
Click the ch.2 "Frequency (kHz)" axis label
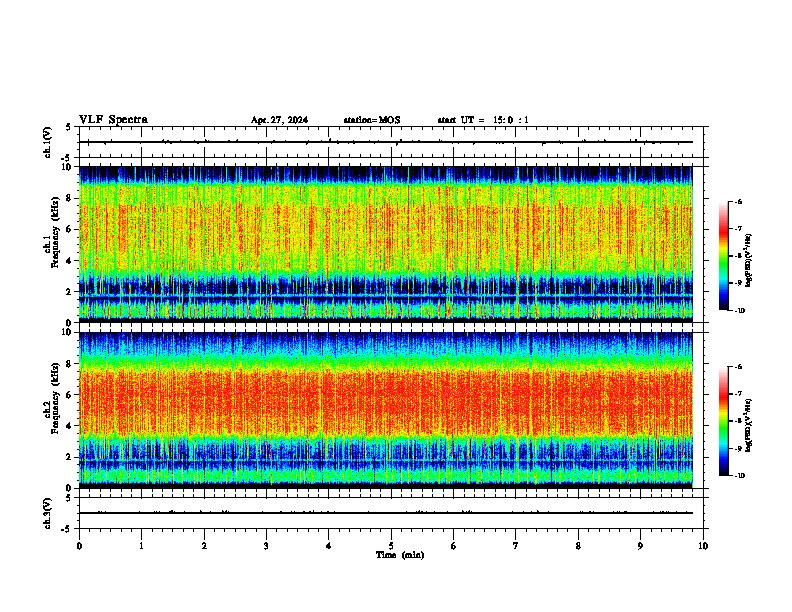[55, 398]
